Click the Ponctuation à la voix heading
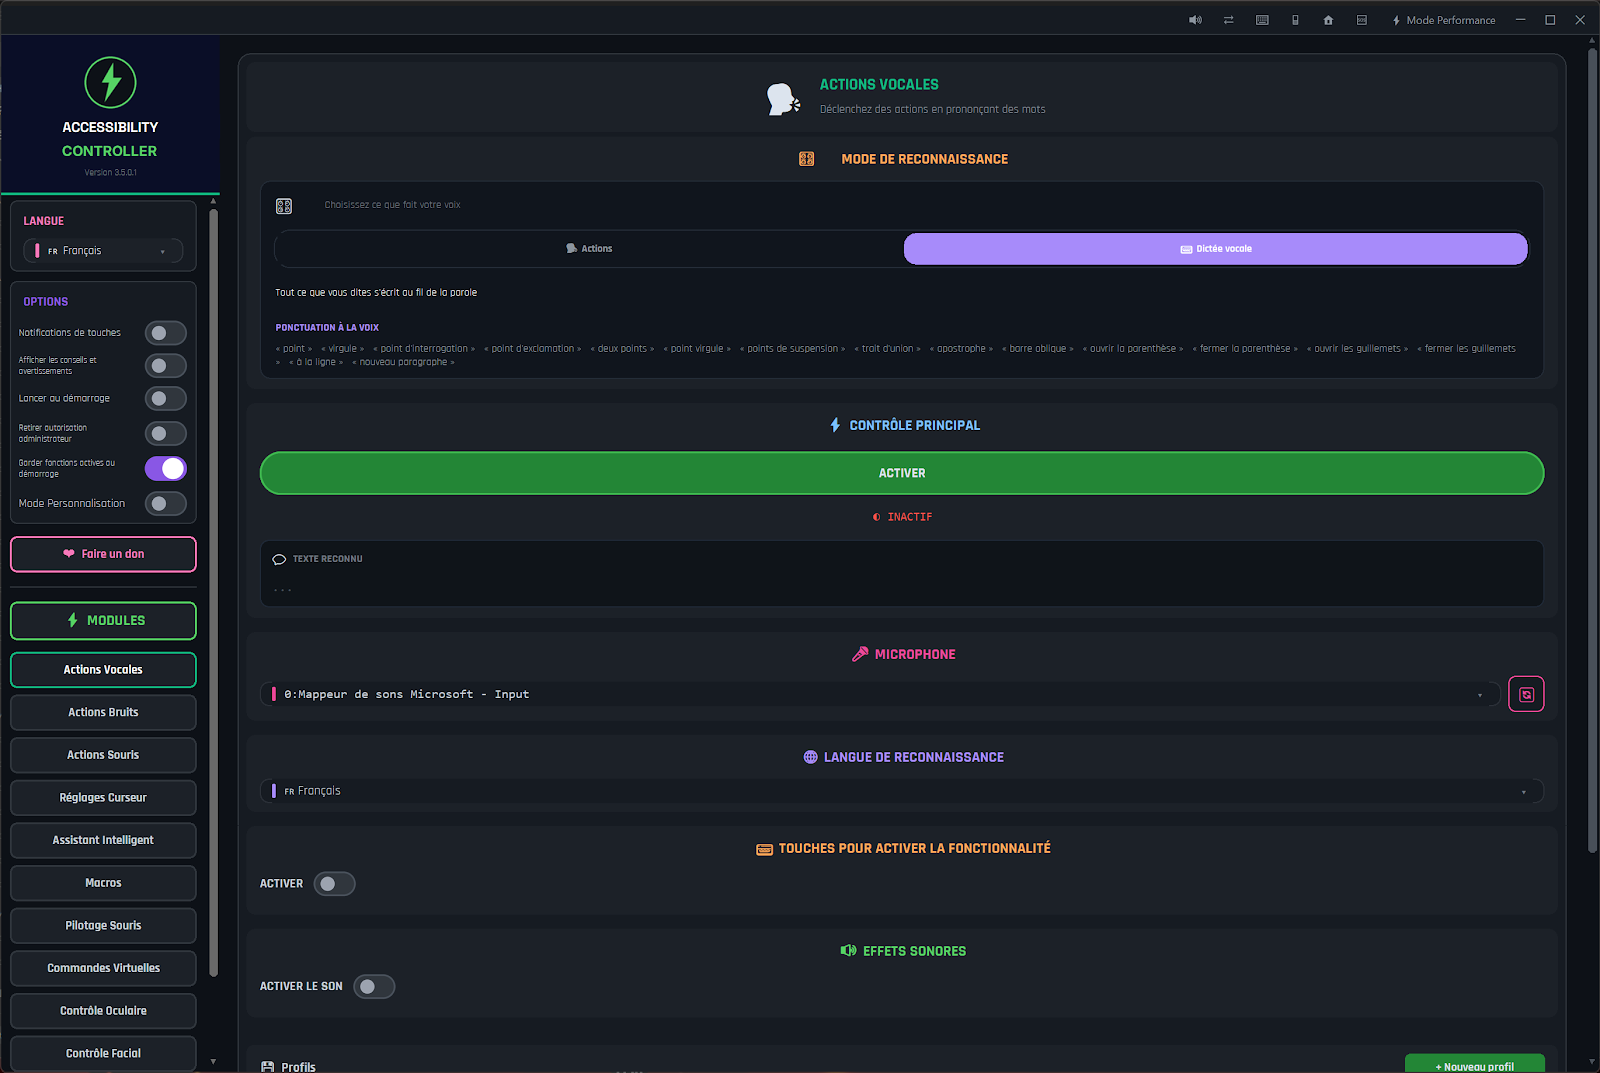Screen dimensions: 1600x1073 [327, 328]
